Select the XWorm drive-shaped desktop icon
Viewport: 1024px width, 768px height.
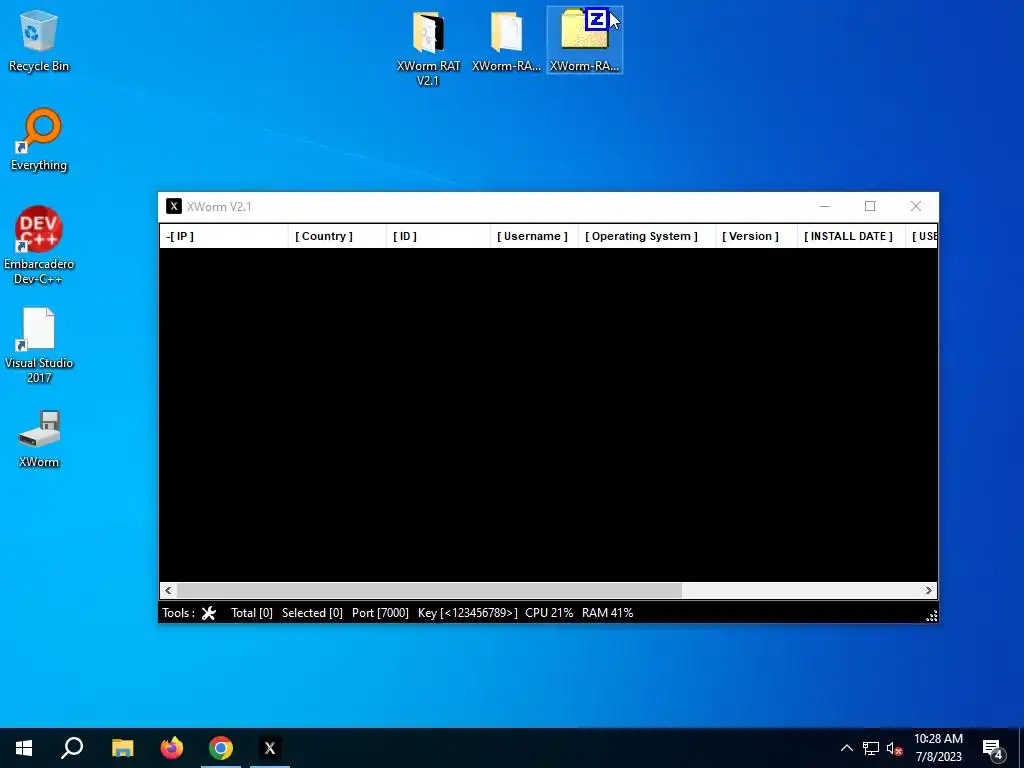[x=39, y=439]
